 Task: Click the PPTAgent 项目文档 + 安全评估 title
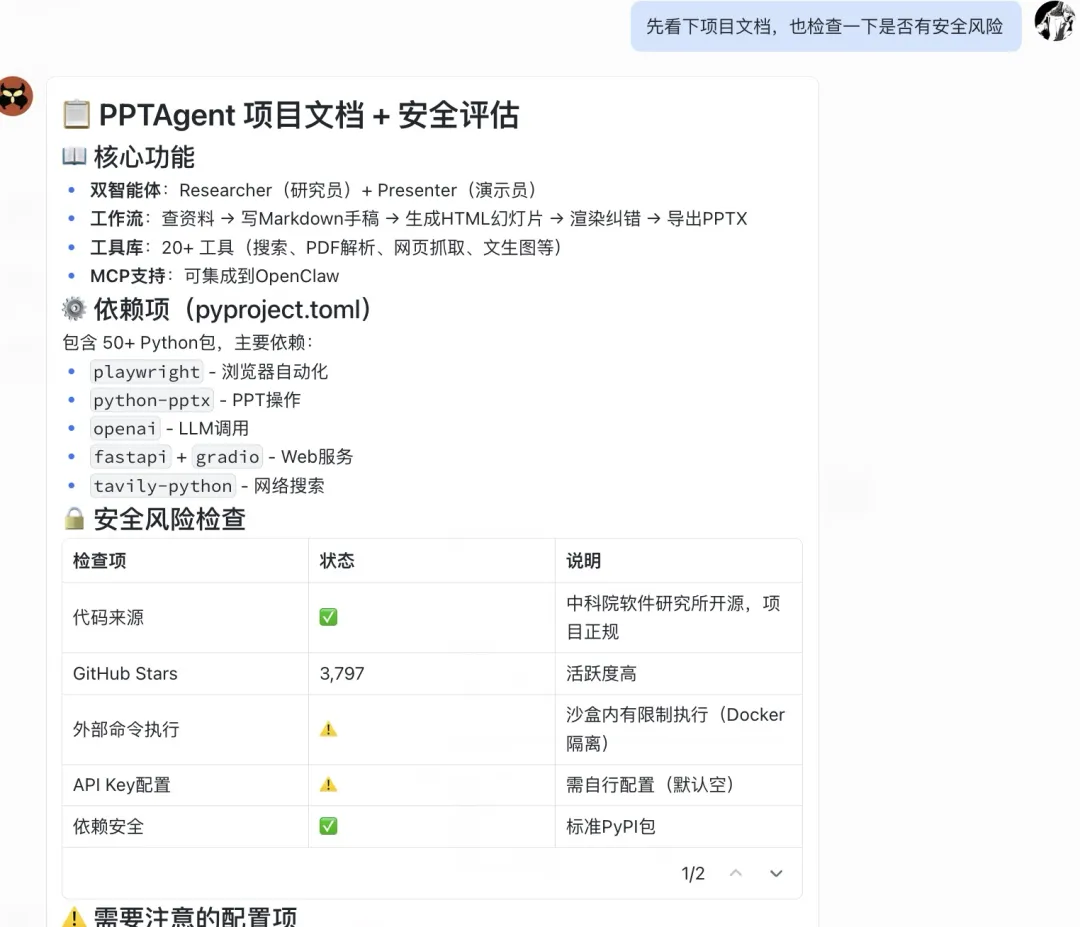309,114
